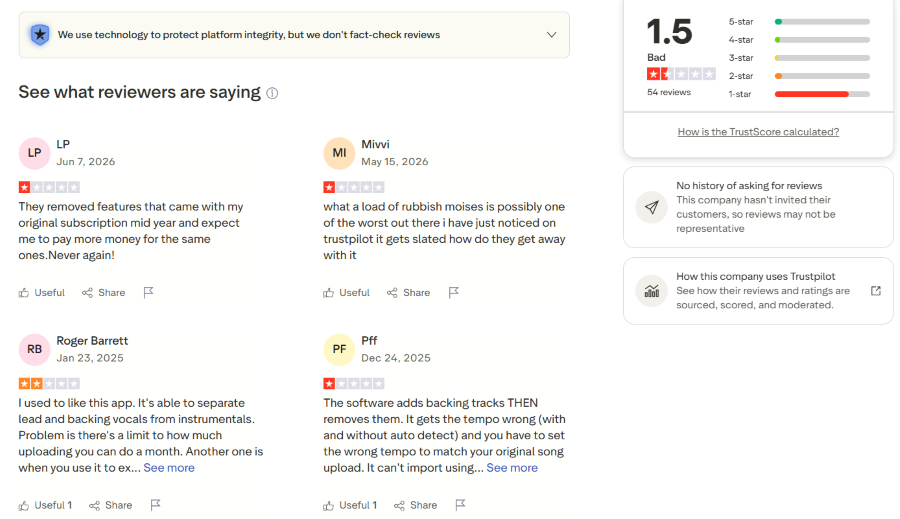900x519 pixels.
Task: Click Pff's one-star rating
Action: coord(354,384)
